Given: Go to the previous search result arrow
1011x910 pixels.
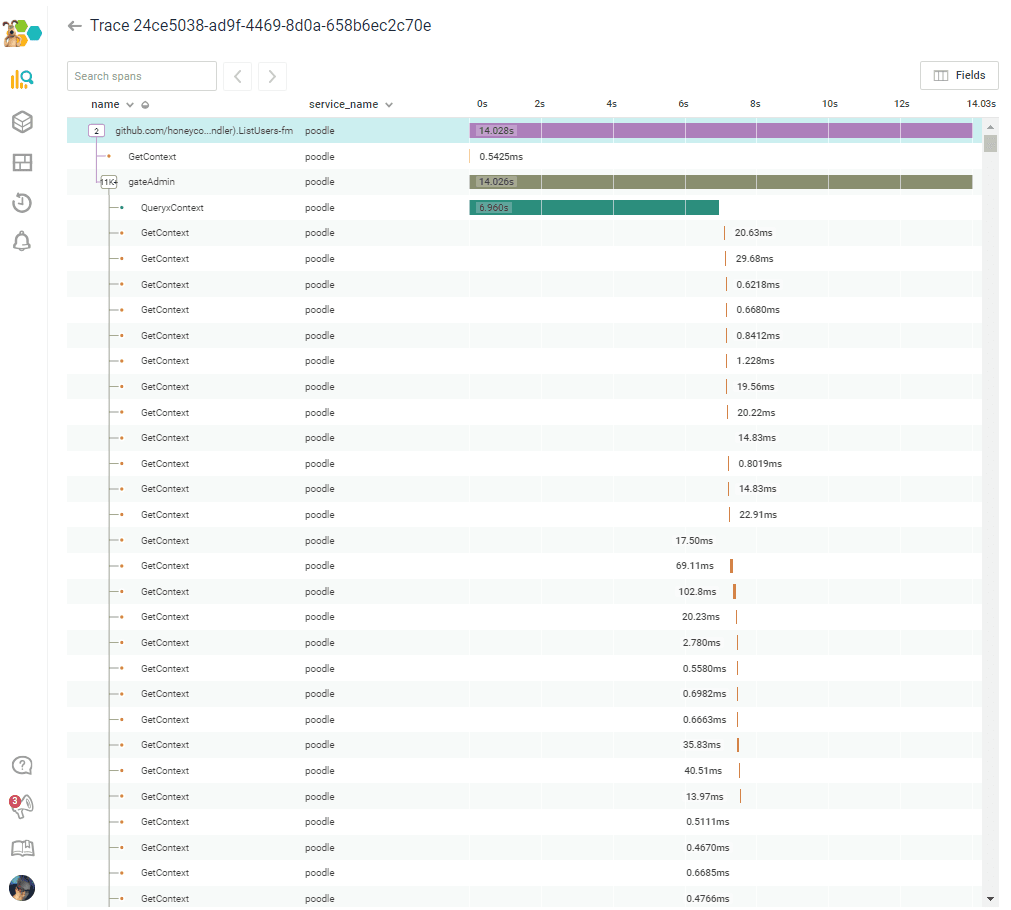Looking at the screenshot, I should (237, 76).
